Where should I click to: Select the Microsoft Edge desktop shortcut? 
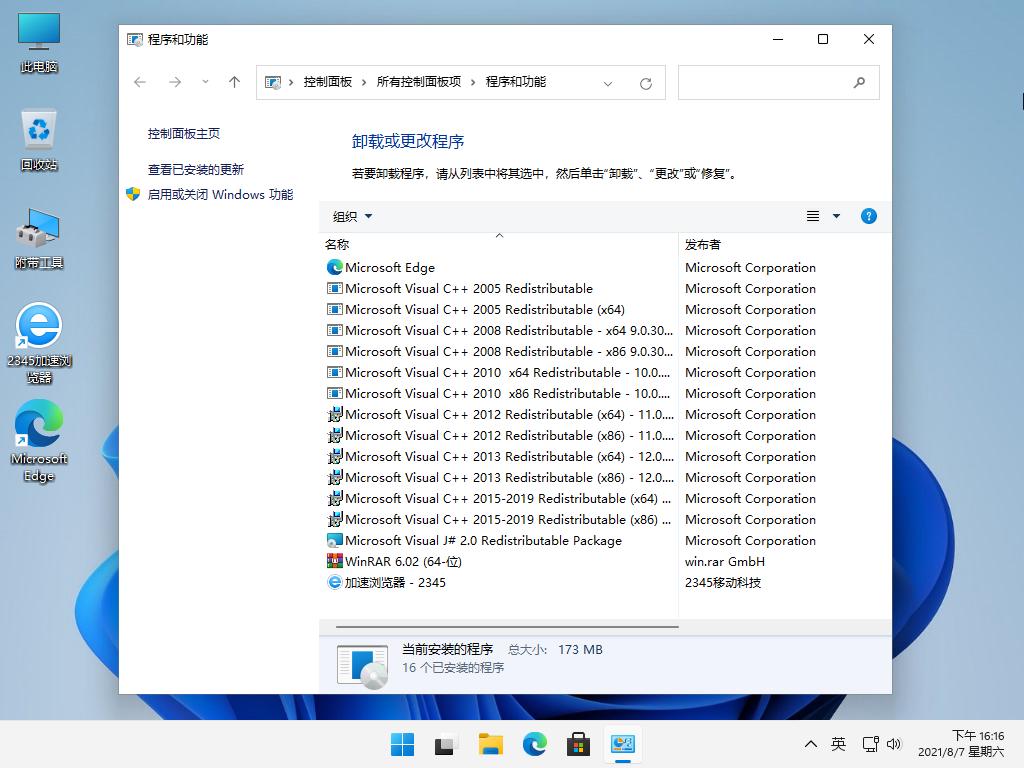point(39,441)
